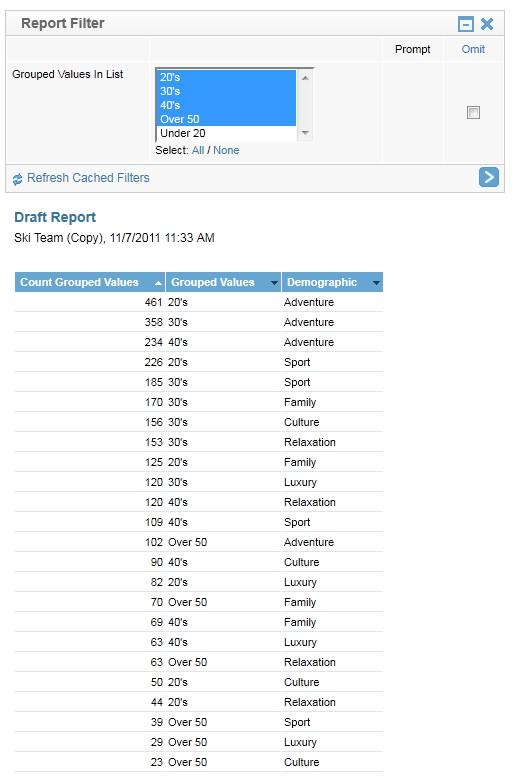Click the list scrollbar up arrow
Viewport: 514px width, 778px height.
point(305,78)
